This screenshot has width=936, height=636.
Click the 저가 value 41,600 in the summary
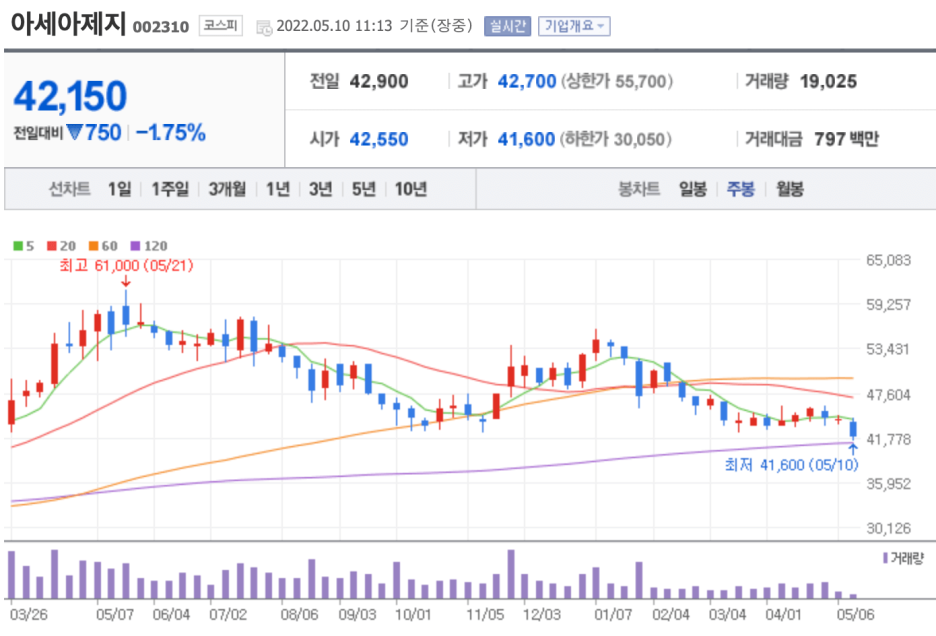526,139
